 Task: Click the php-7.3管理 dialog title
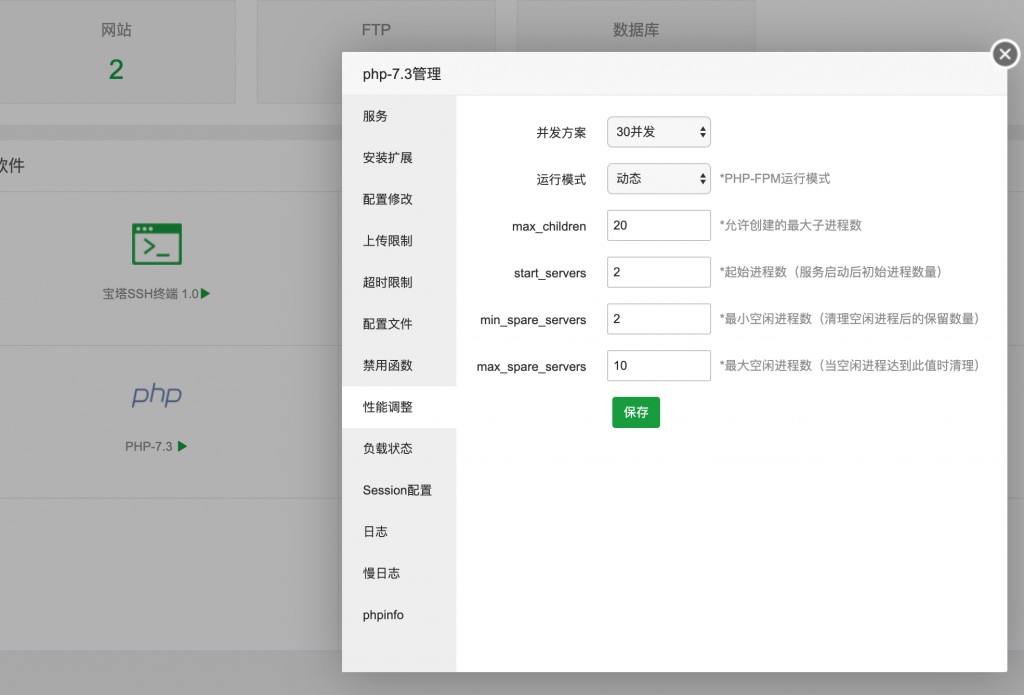pos(402,74)
